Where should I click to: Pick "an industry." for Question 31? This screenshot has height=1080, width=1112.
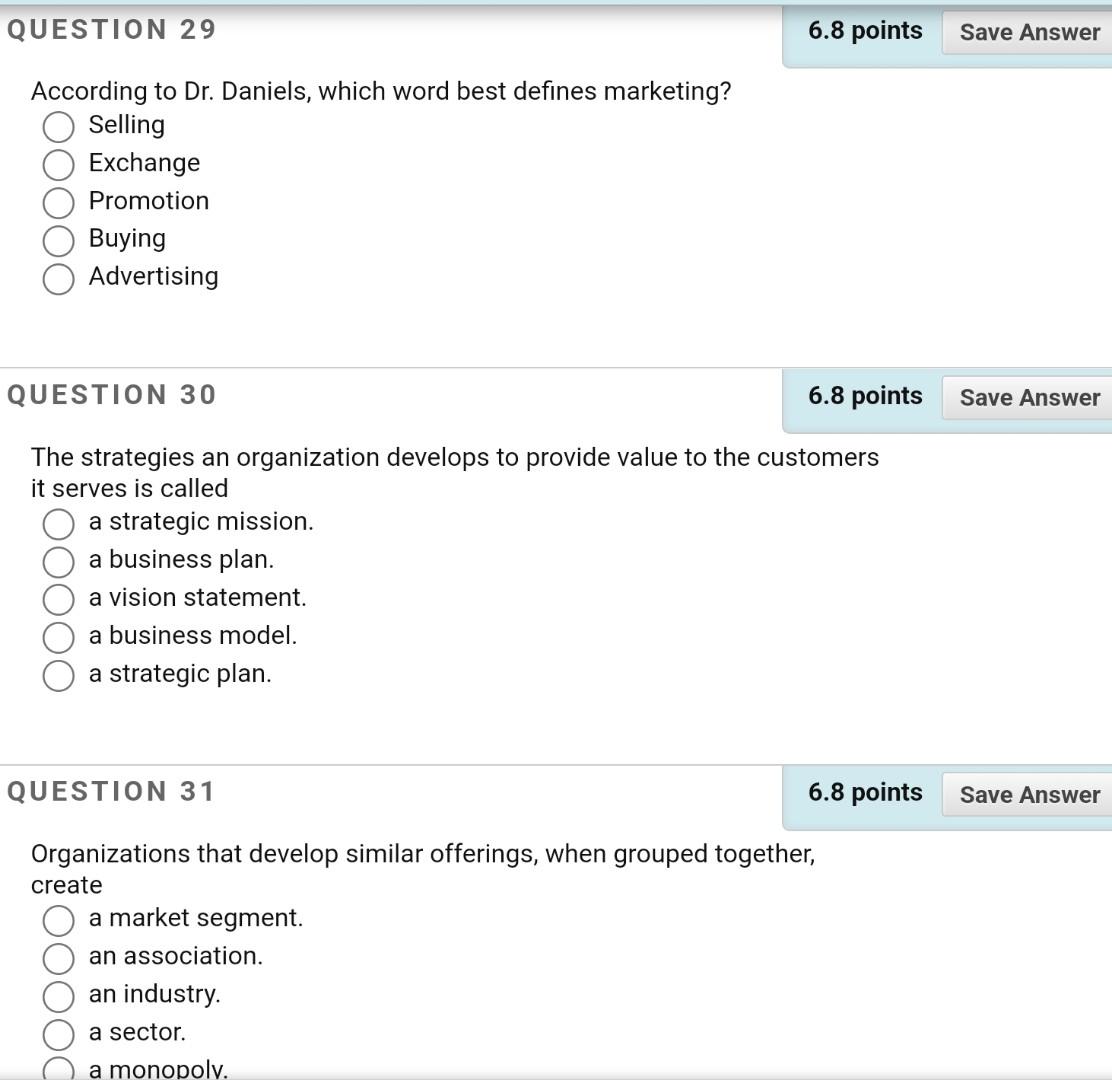point(58,997)
